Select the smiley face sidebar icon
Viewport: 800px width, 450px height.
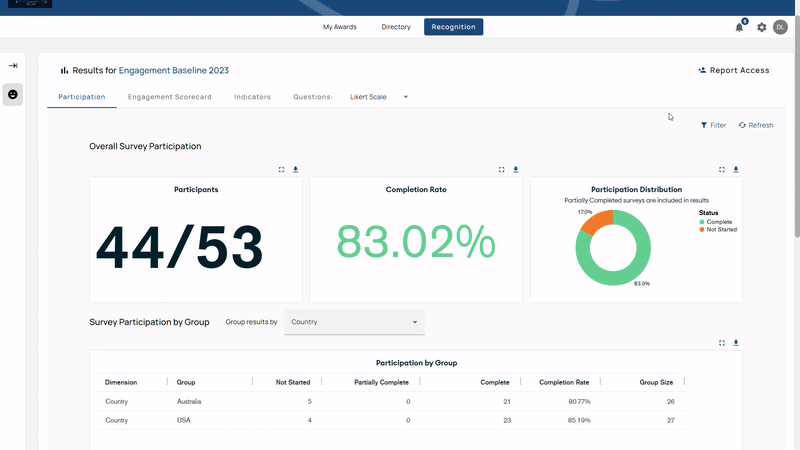coord(13,94)
